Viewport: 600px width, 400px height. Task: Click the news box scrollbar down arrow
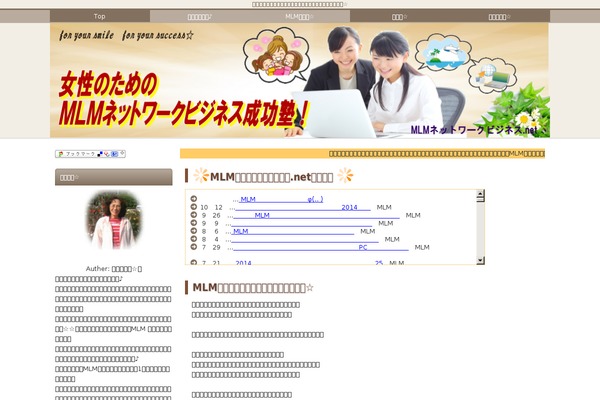[x=480, y=261]
